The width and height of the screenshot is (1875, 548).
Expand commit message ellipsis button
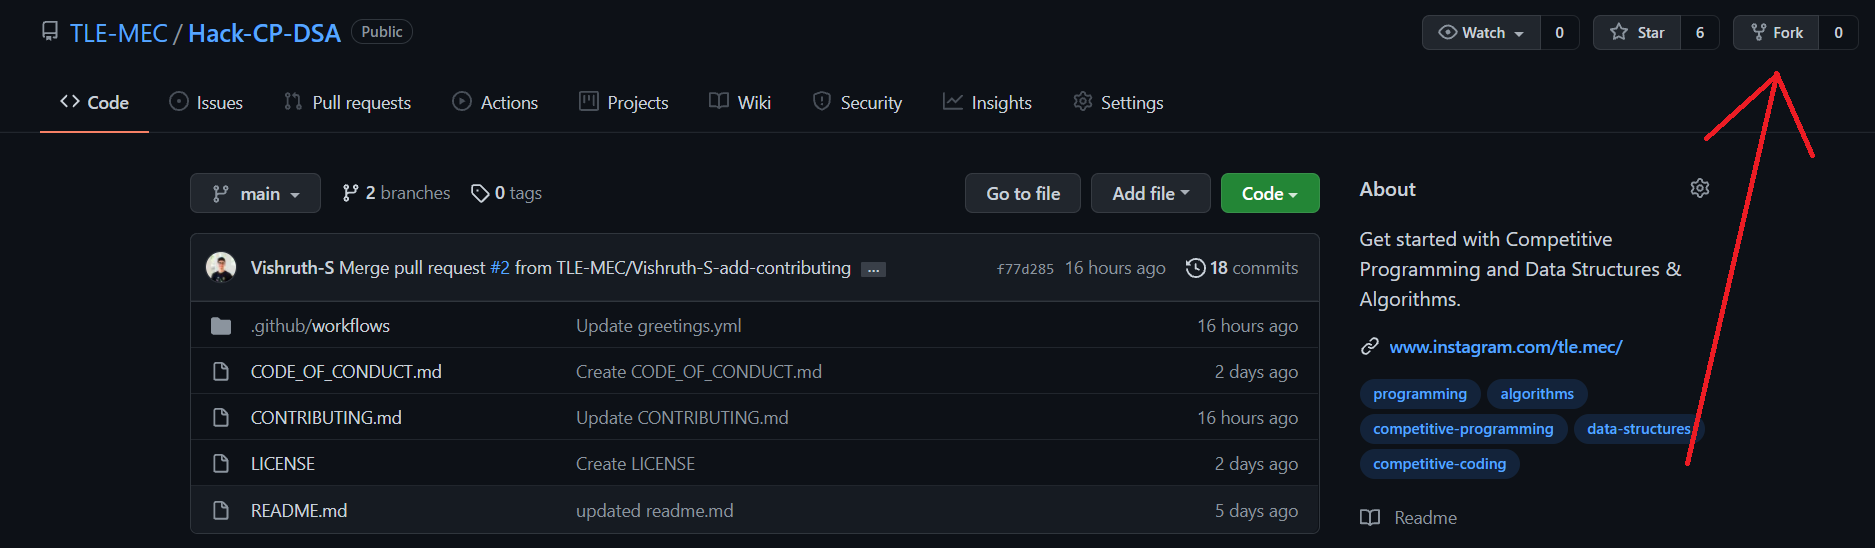(873, 270)
